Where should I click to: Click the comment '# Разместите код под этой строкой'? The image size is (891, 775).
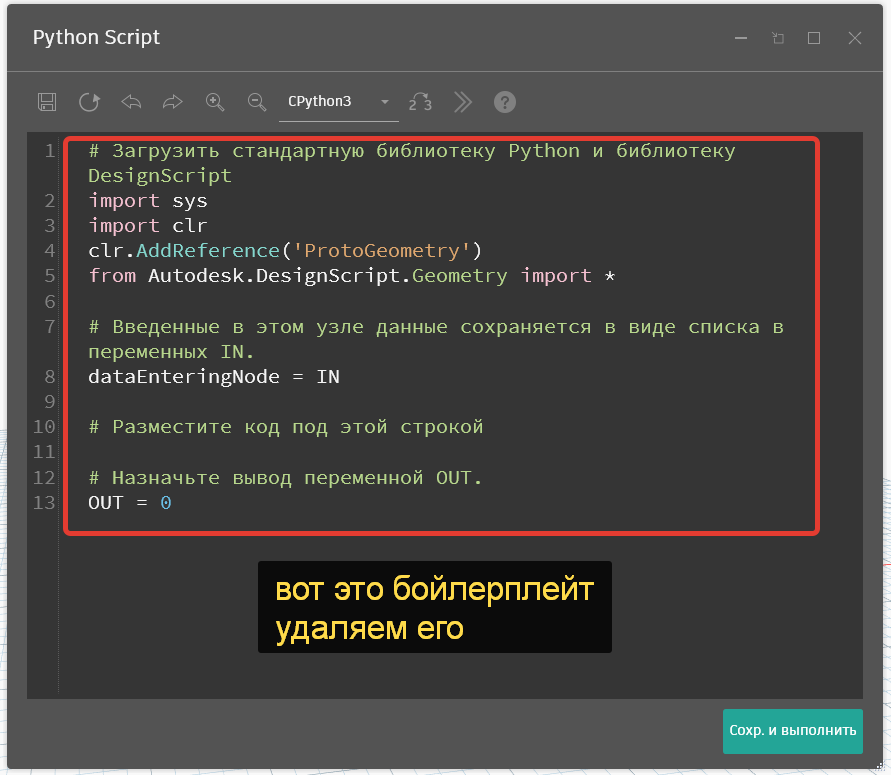pos(286,427)
